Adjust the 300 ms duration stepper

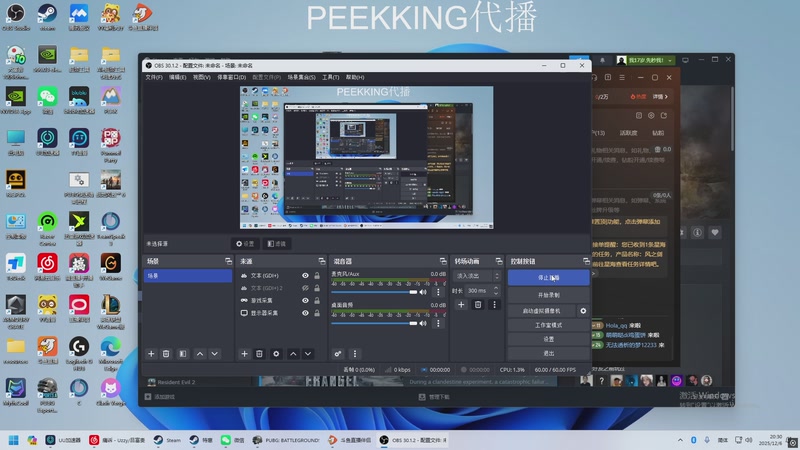495,290
